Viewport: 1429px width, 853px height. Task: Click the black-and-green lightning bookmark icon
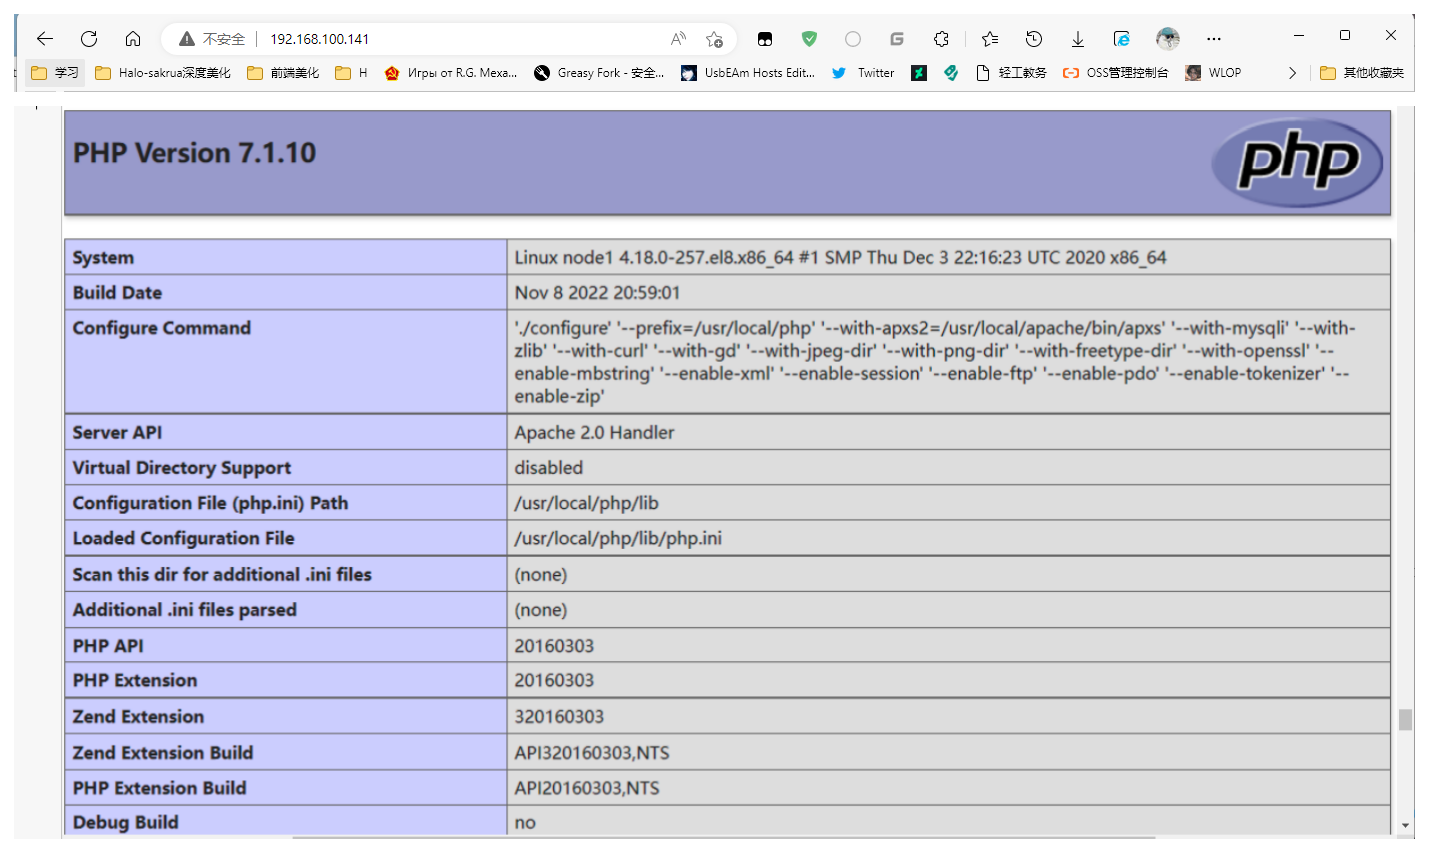(919, 72)
